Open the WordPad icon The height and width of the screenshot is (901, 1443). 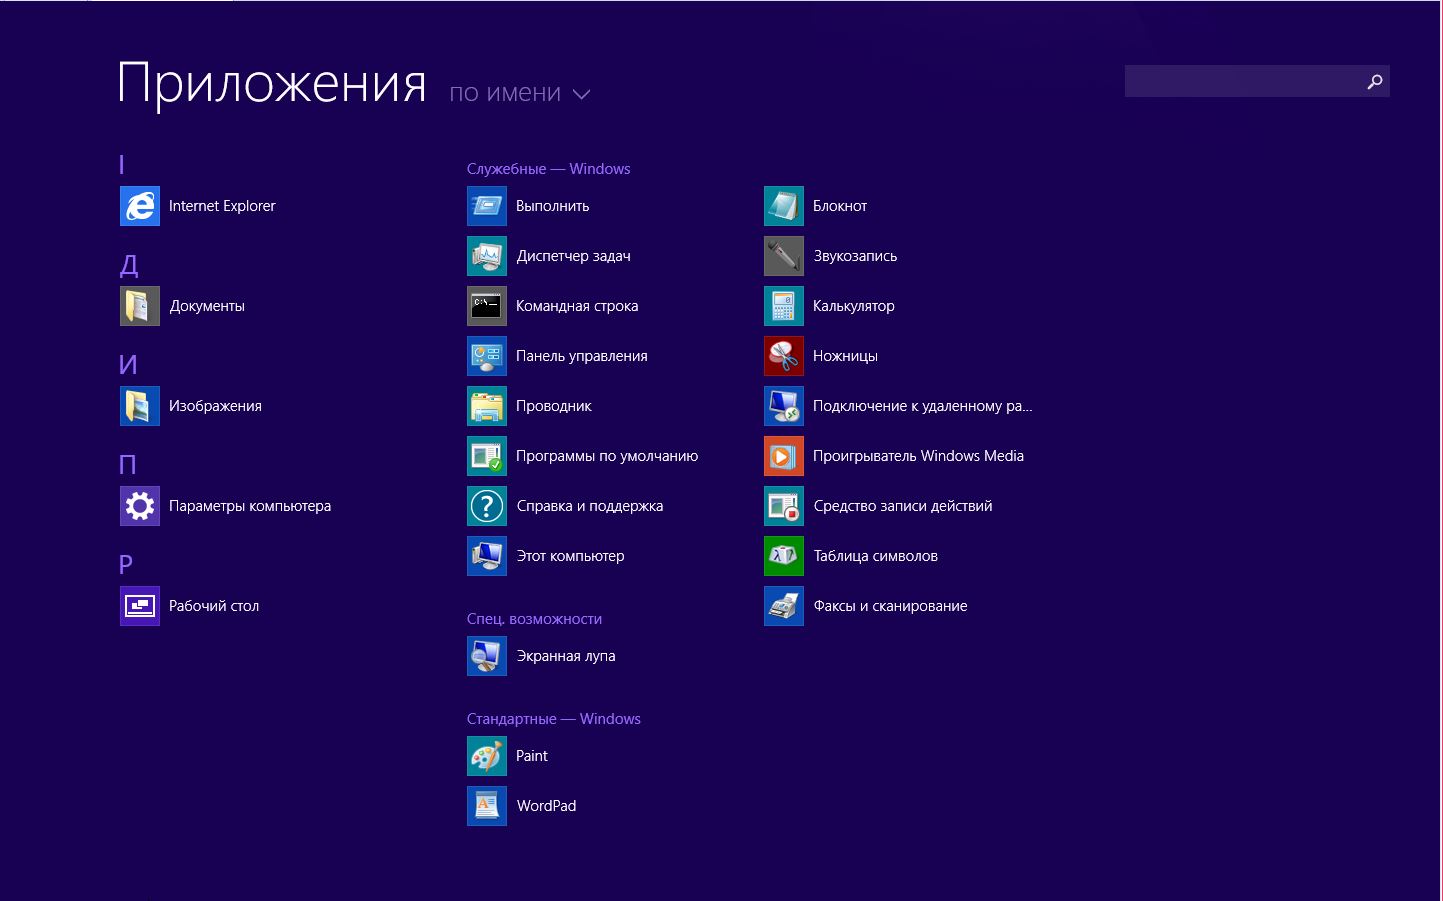point(487,806)
